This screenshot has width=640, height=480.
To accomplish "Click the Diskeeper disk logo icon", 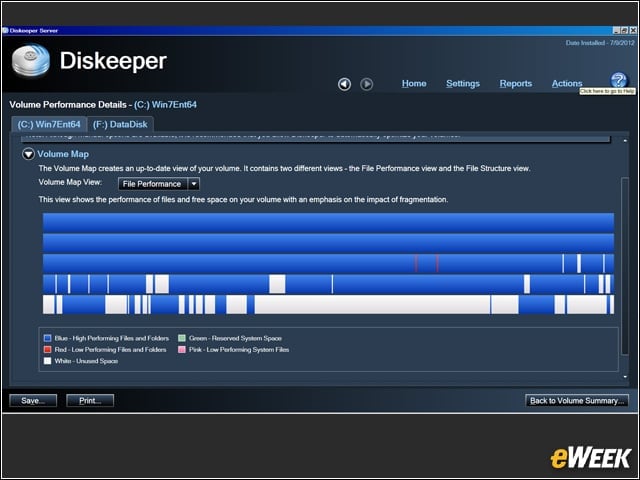I will point(31,60).
